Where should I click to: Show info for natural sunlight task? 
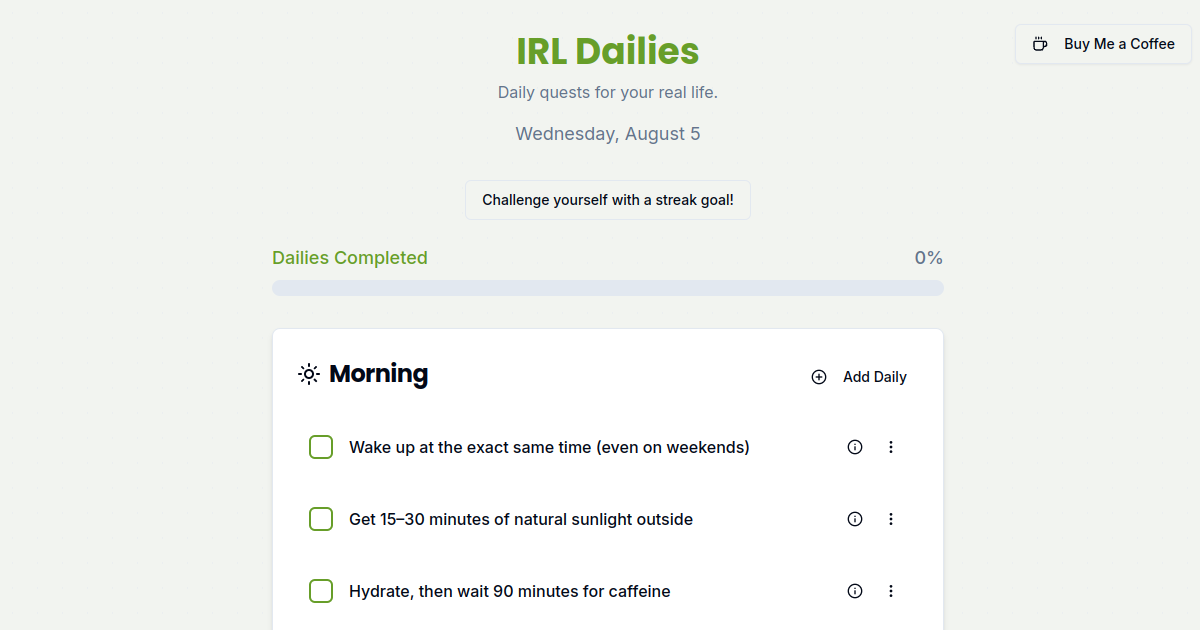pyautogui.click(x=855, y=519)
